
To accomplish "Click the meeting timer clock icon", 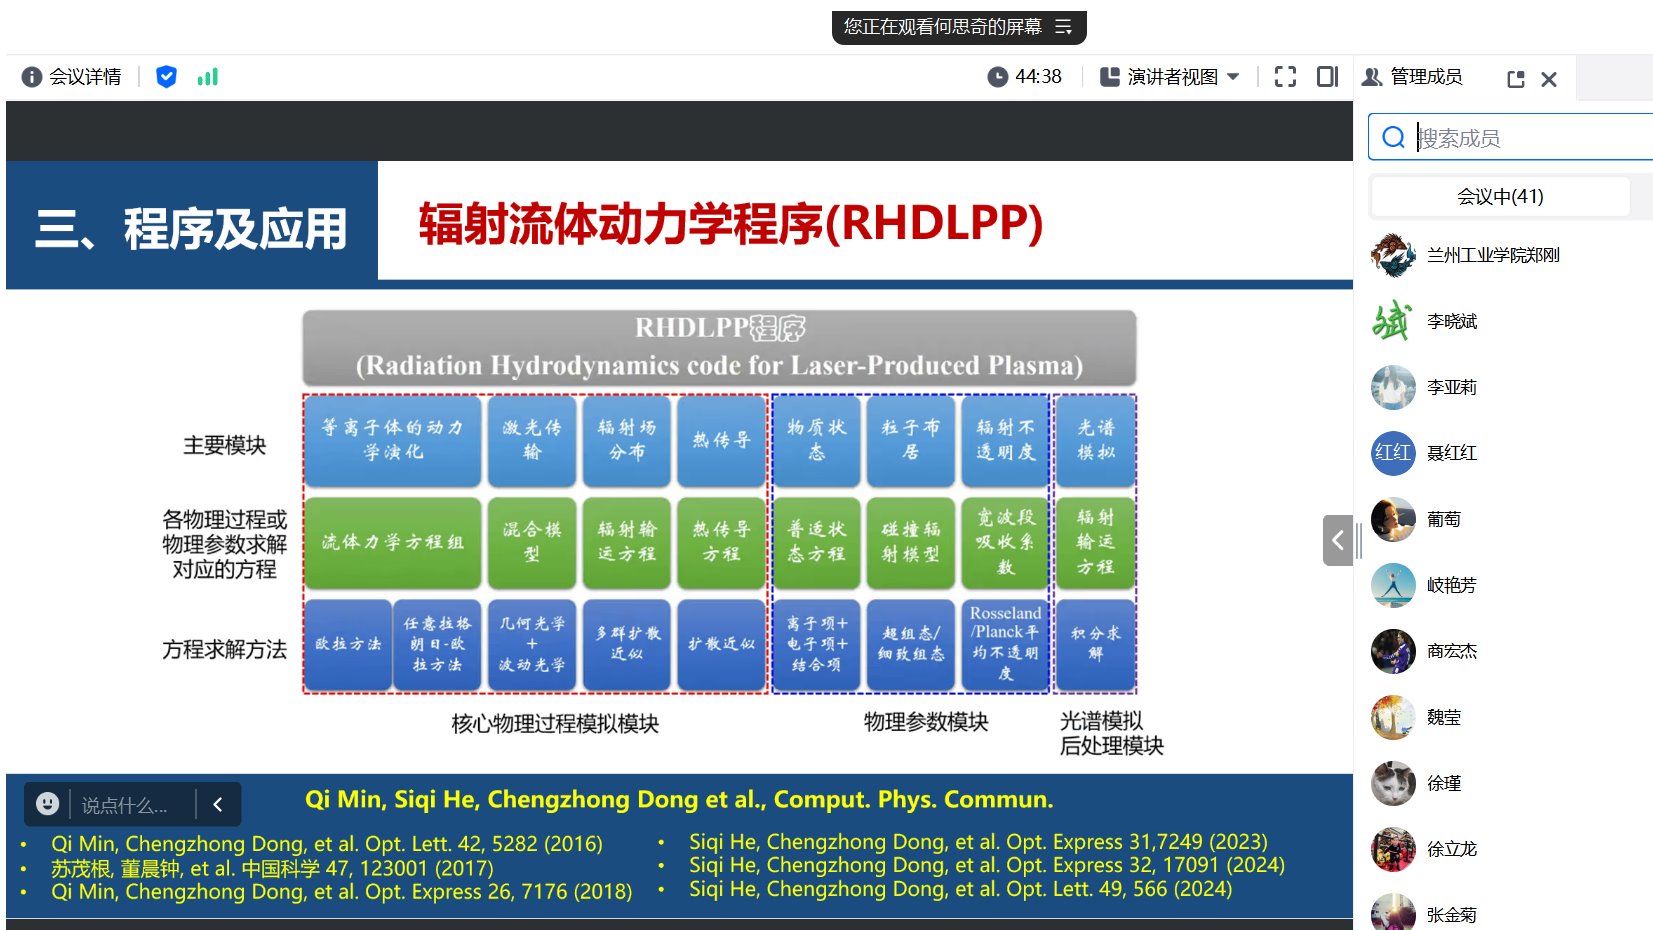I will 997,77.
